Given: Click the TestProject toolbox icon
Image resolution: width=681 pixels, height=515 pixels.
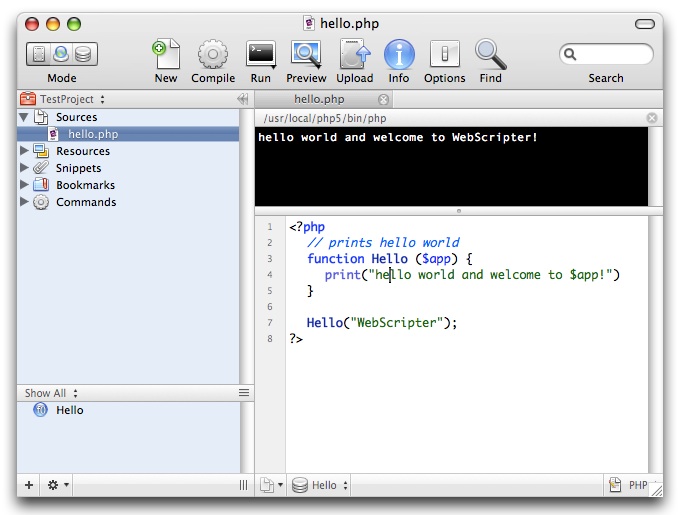Looking at the screenshot, I should pos(28,99).
